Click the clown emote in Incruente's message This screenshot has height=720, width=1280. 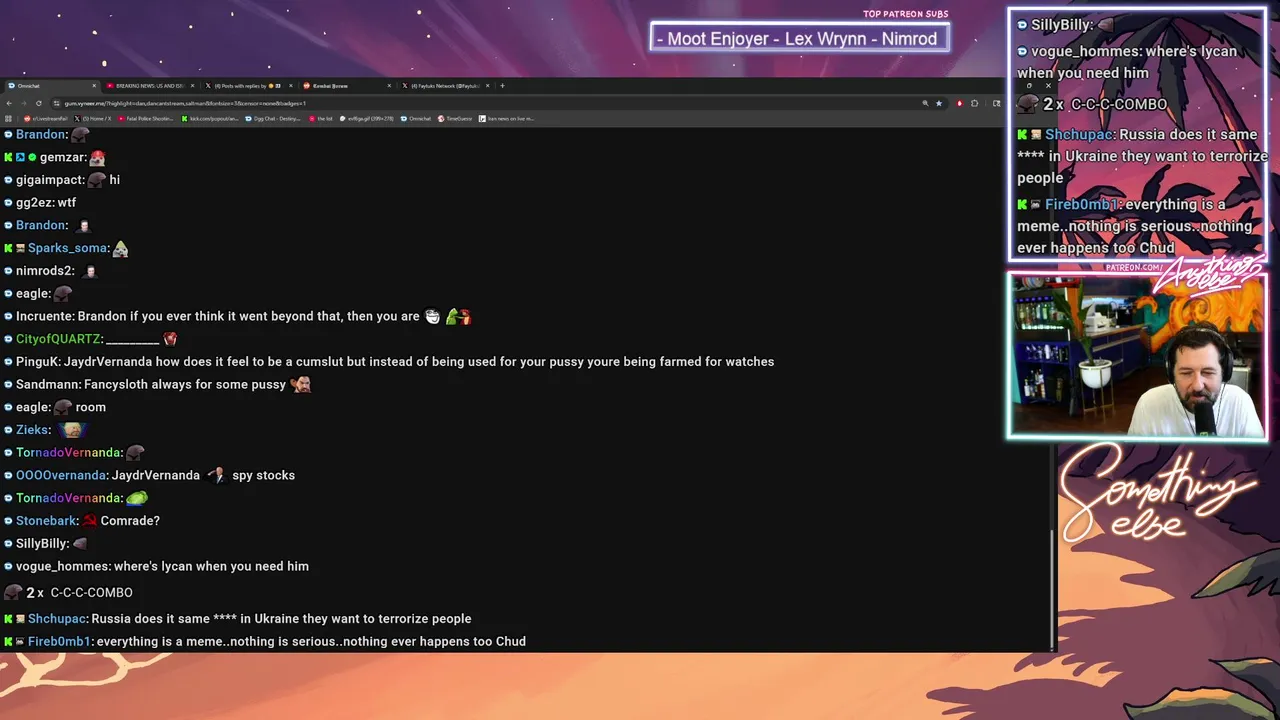click(432, 316)
